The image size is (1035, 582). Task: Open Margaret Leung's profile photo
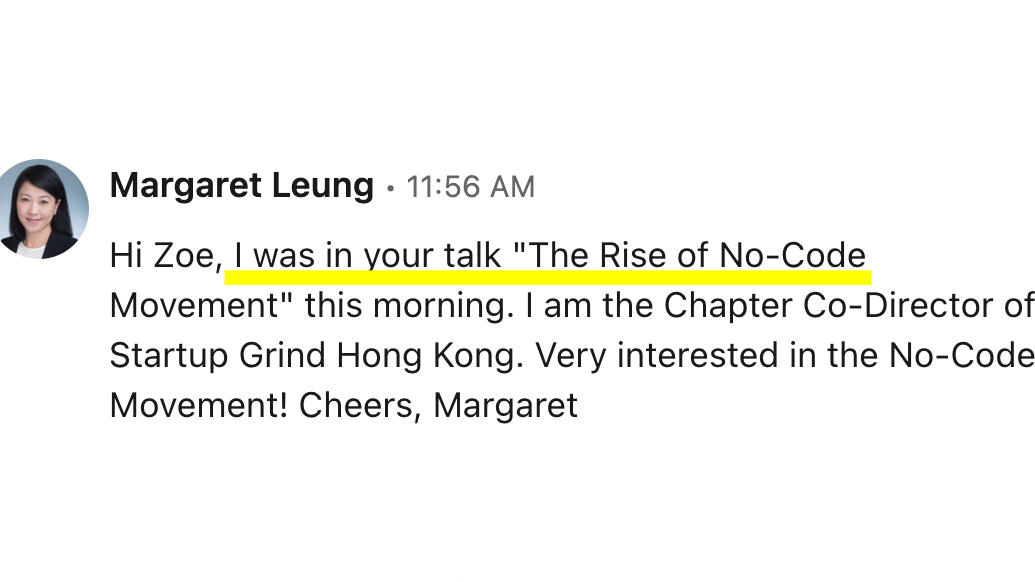(41, 209)
